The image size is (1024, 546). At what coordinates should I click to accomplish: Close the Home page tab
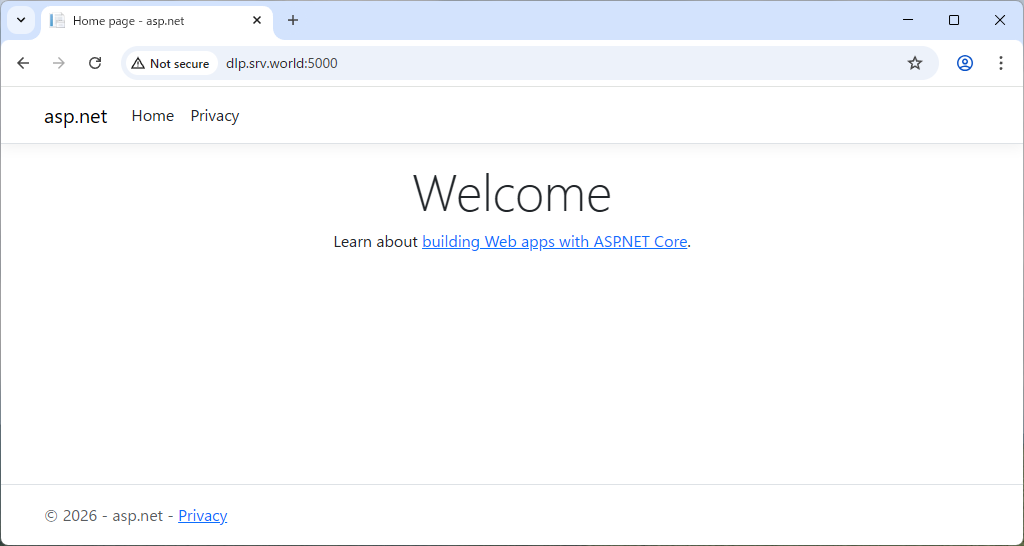point(257,20)
